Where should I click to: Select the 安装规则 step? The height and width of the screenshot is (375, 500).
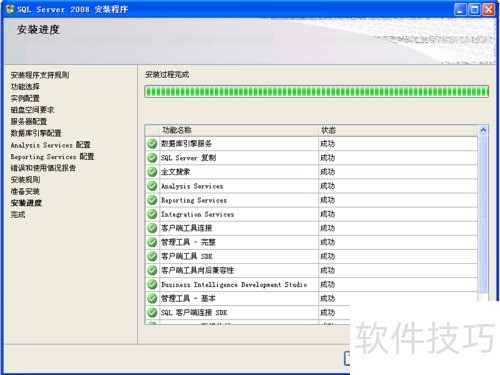tap(25, 180)
